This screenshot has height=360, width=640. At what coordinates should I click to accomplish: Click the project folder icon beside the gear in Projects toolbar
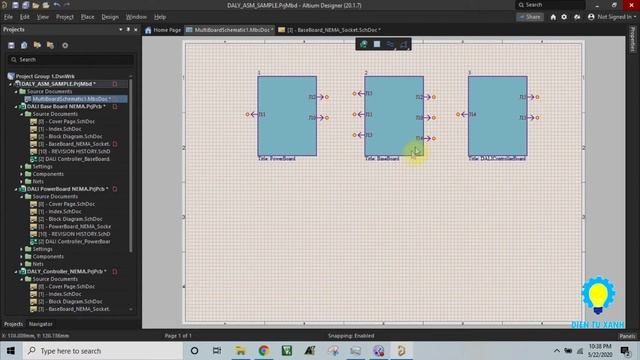click(x=50, y=45)
